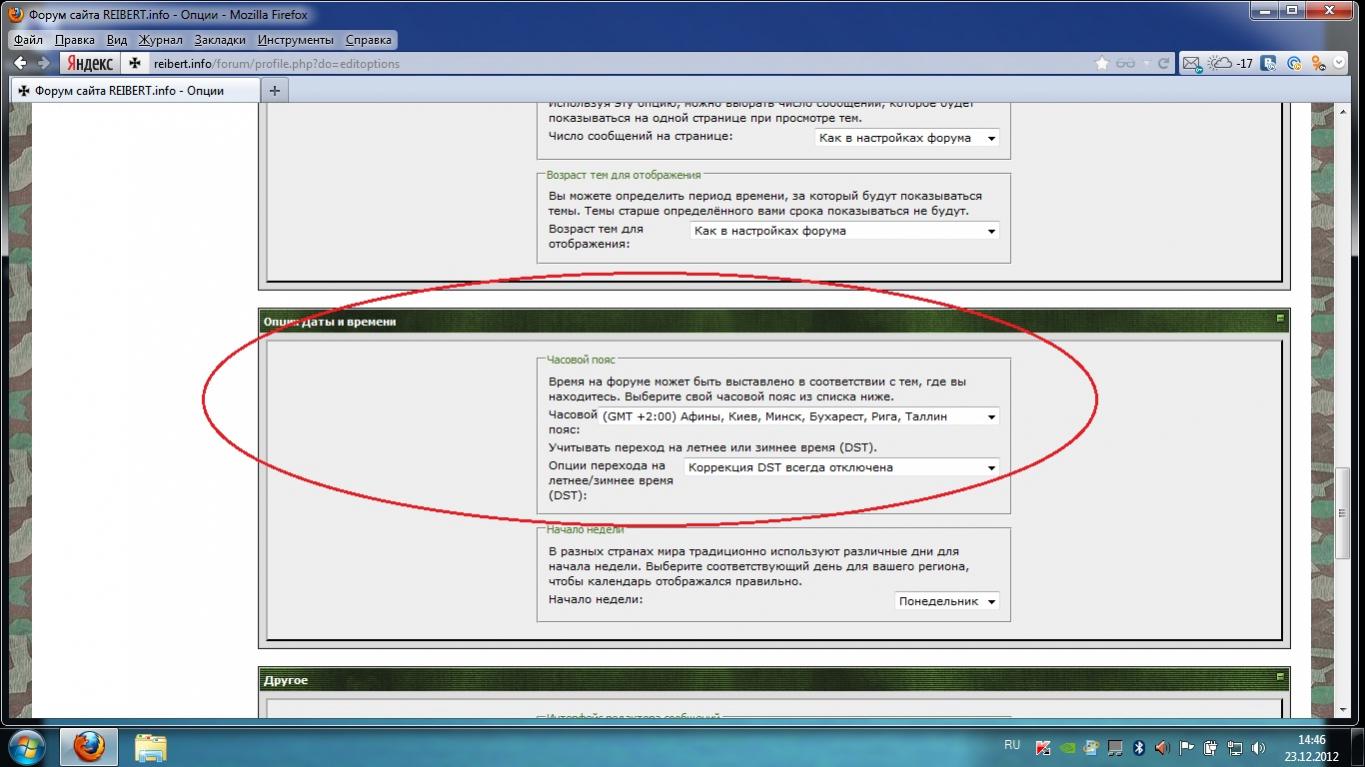Collapse the Опции даты и времени section
1365x767 pixels.
[1279, 319]
